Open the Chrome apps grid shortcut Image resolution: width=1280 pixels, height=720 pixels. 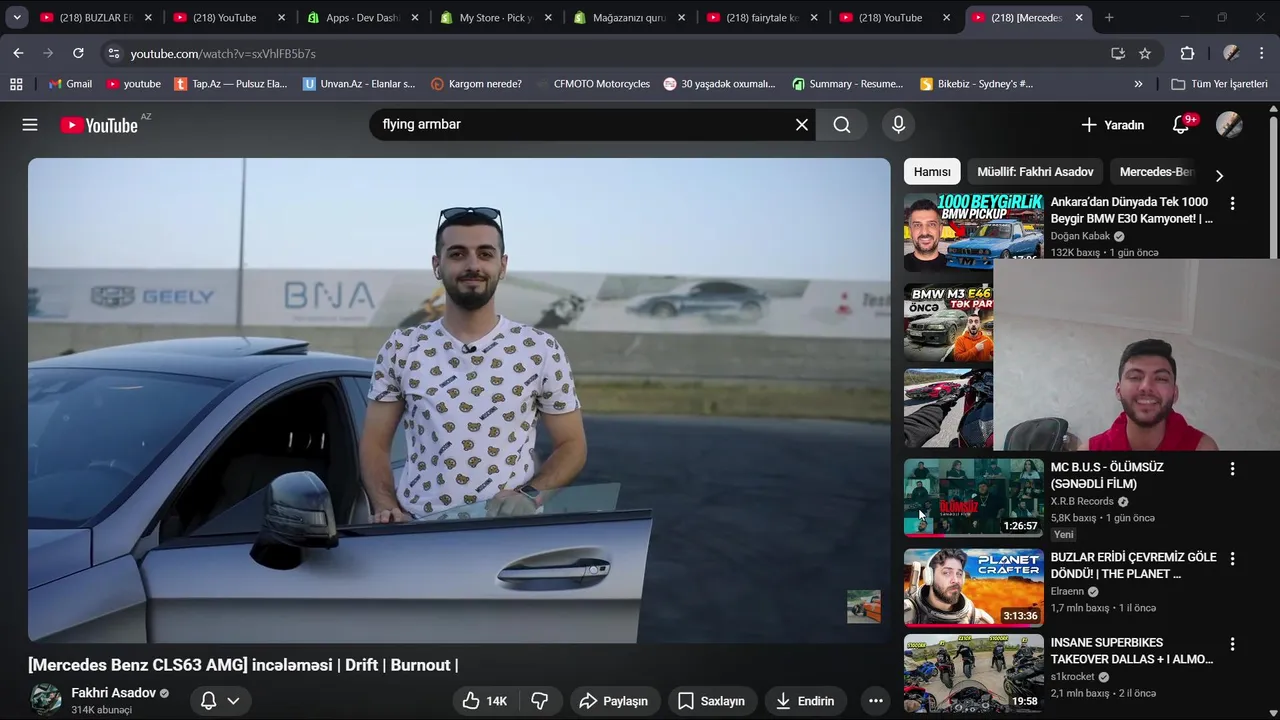tap(16, 84)
